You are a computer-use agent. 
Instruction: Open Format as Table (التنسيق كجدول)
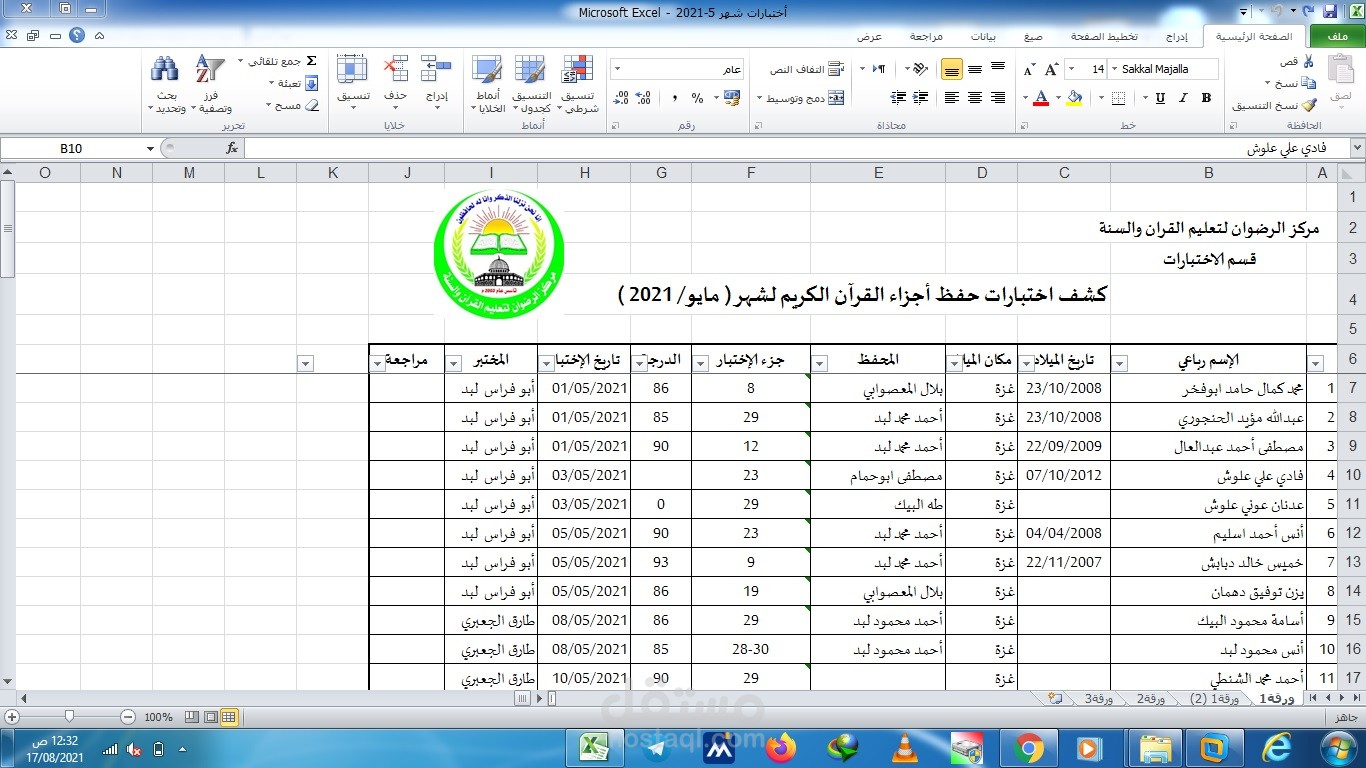tap(531, 84)
